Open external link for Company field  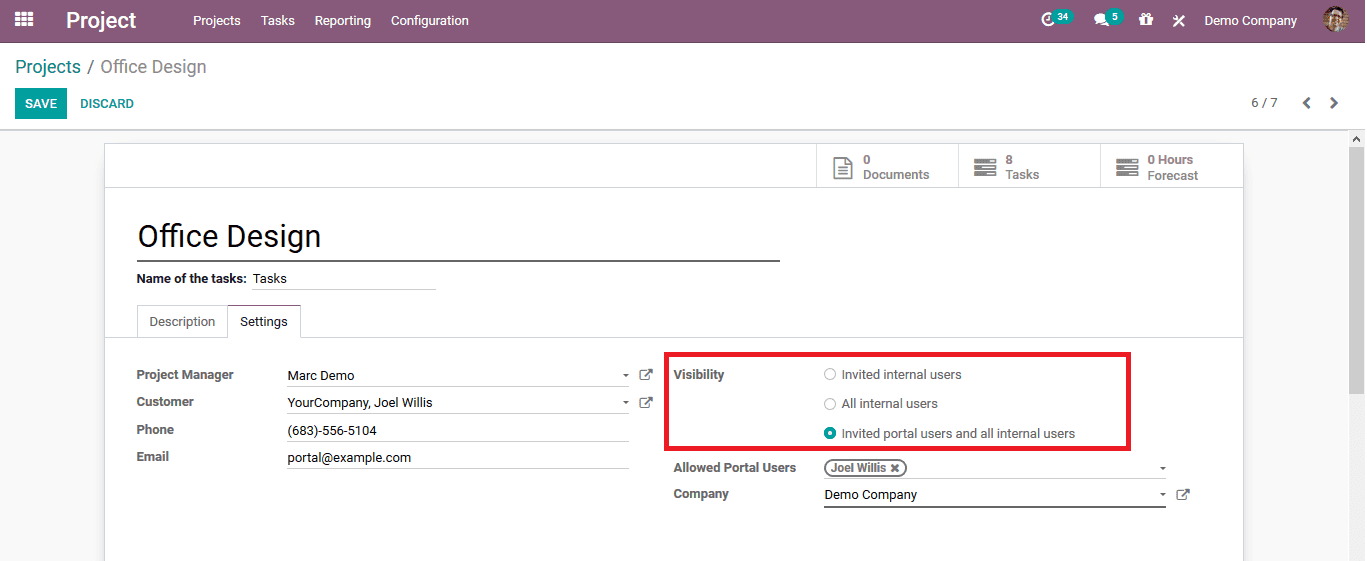pyautogui.click(x=1182, y=494)
